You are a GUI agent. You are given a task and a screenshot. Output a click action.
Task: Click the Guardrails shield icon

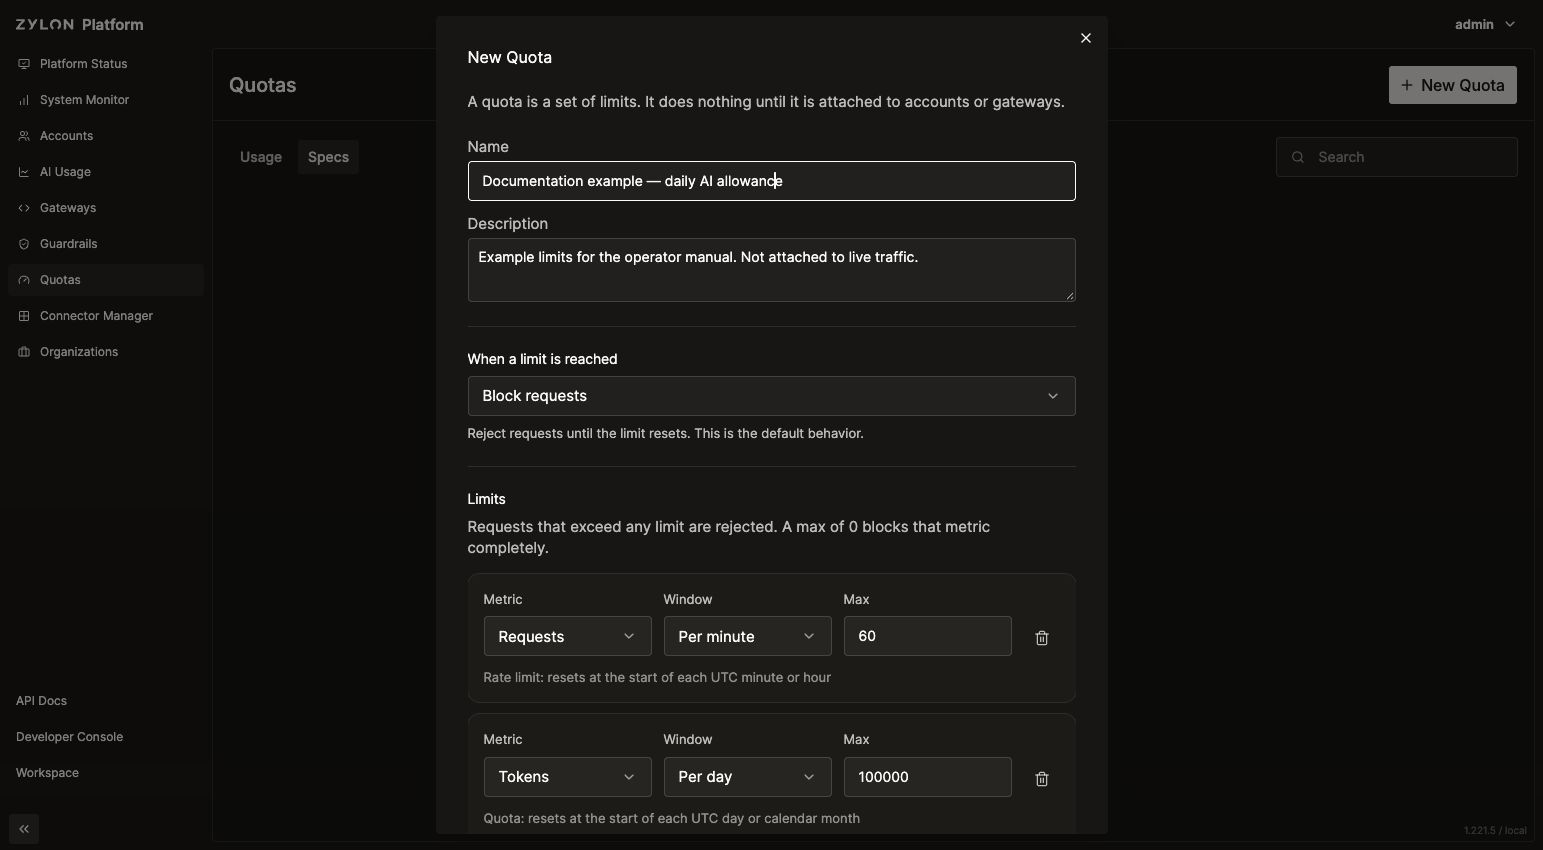[24, 244]
